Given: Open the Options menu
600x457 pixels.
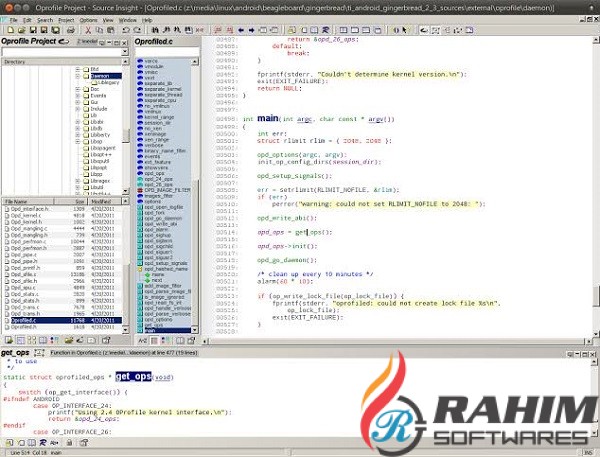Looking at the screenshot, I should pos(88,20).
